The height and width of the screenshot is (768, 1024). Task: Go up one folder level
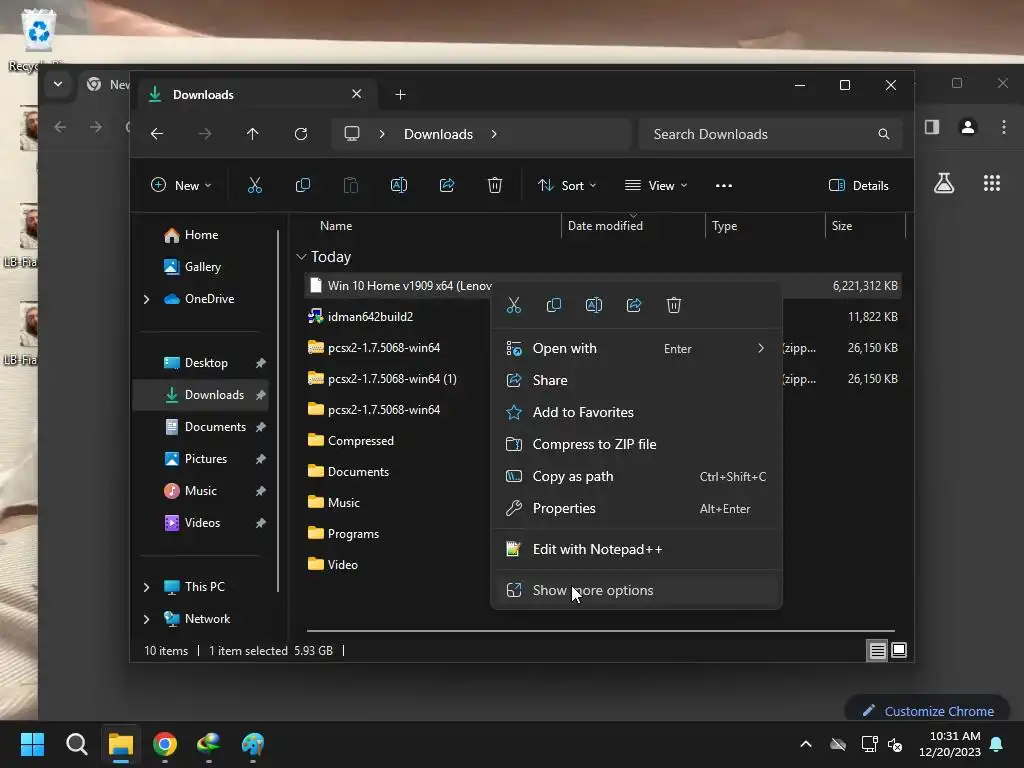click(253, 134)
